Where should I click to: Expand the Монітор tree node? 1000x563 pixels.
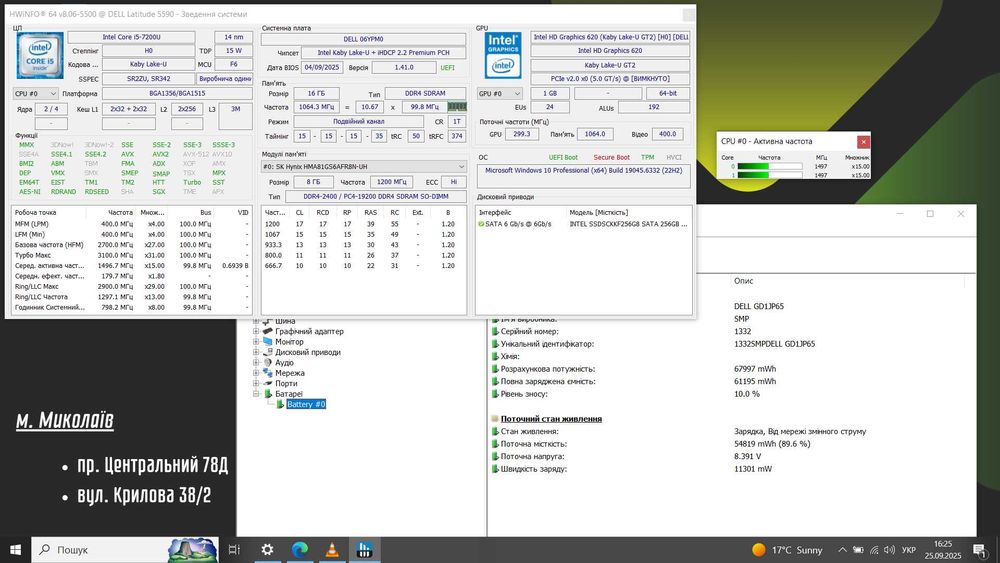pos(256,342)
